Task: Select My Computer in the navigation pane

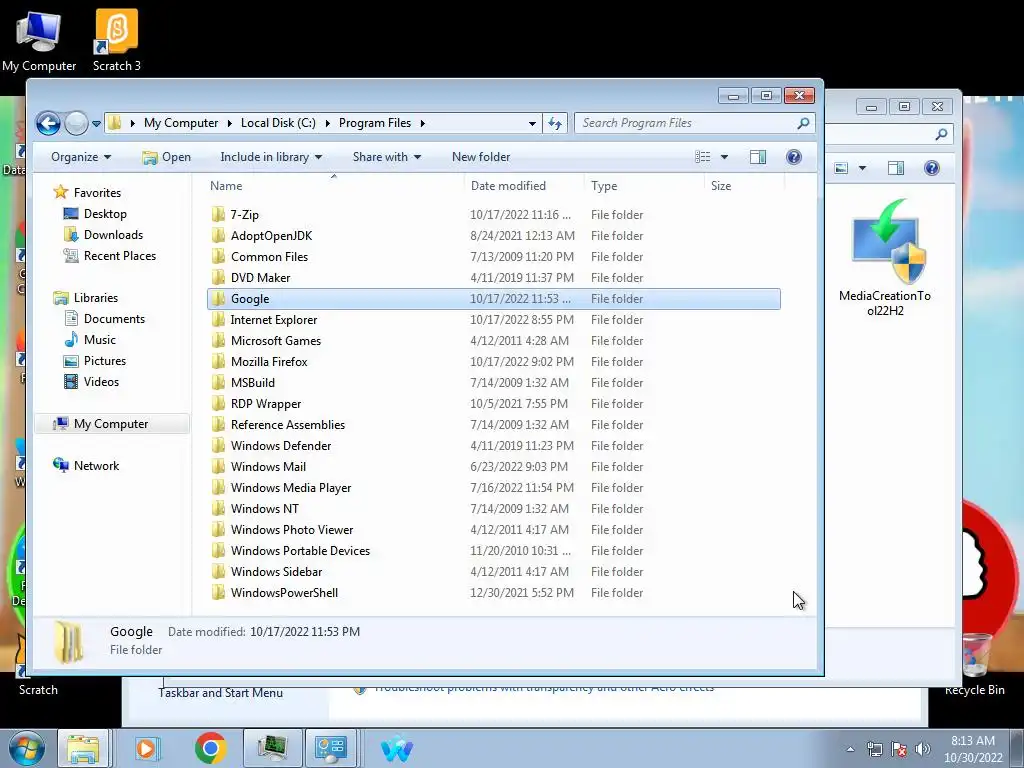Action: [x=110, y=424]
